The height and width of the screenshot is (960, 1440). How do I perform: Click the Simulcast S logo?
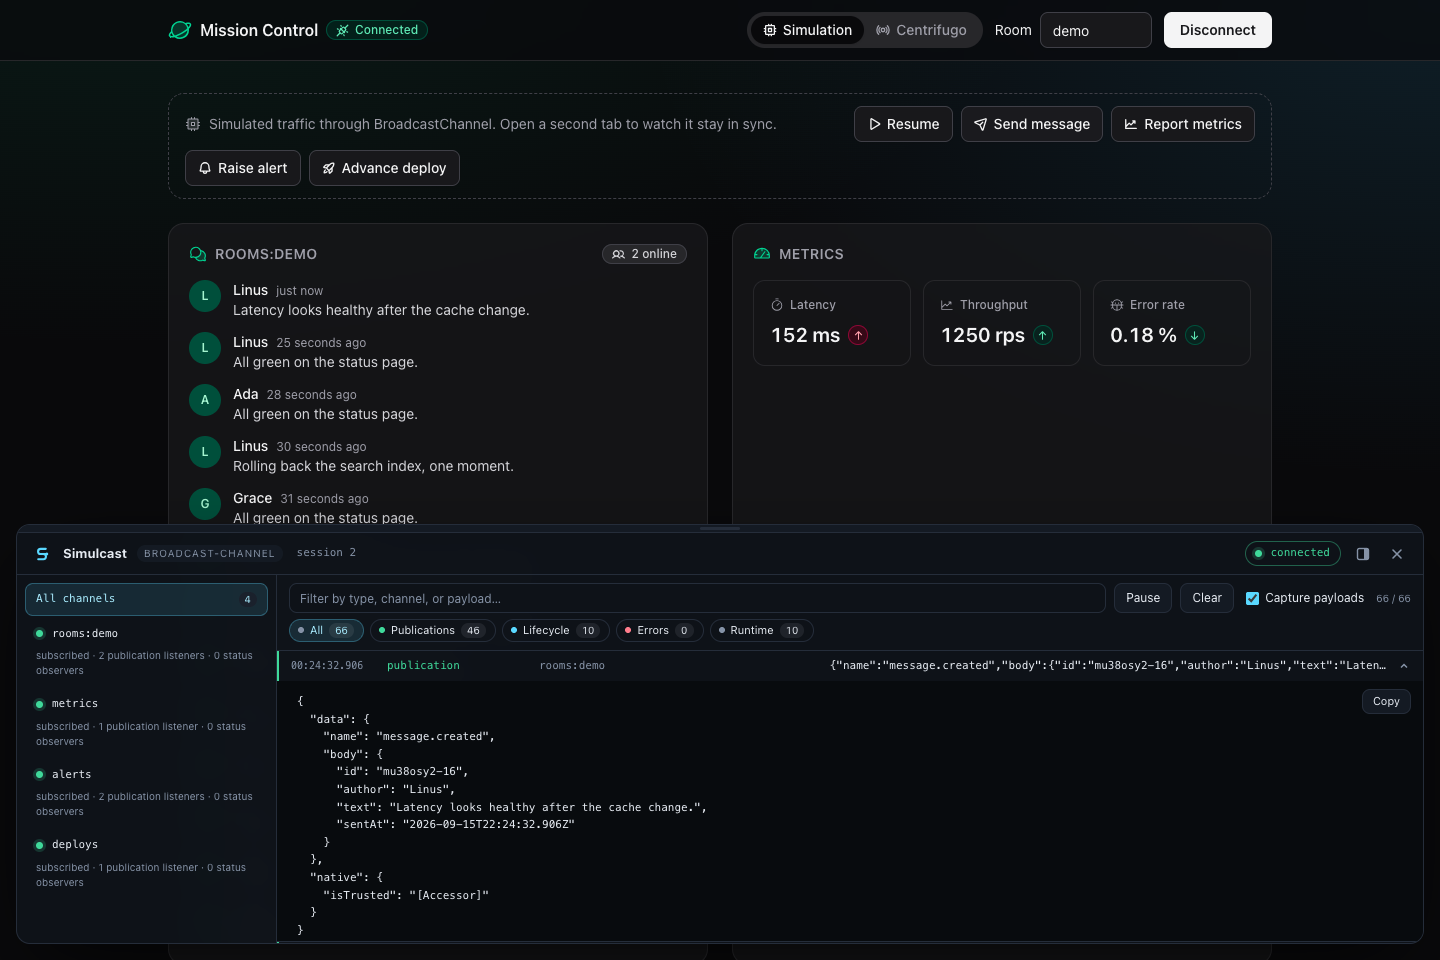(42, 553)
